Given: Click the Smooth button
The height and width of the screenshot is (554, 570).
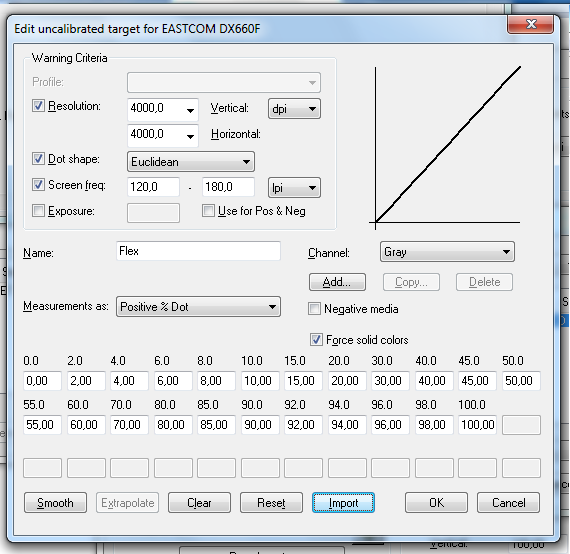Looking at the screenshot, I should pos(55,503).
